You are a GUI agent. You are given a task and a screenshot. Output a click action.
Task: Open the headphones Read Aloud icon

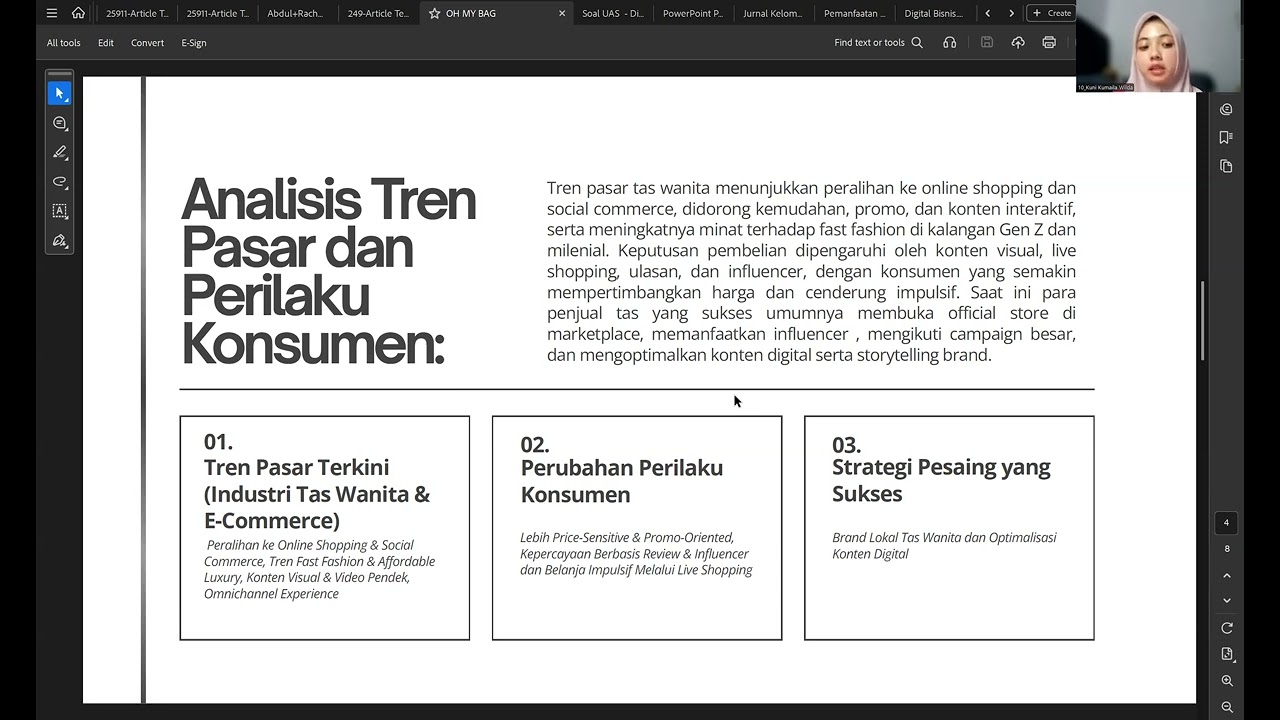(950, 43)
